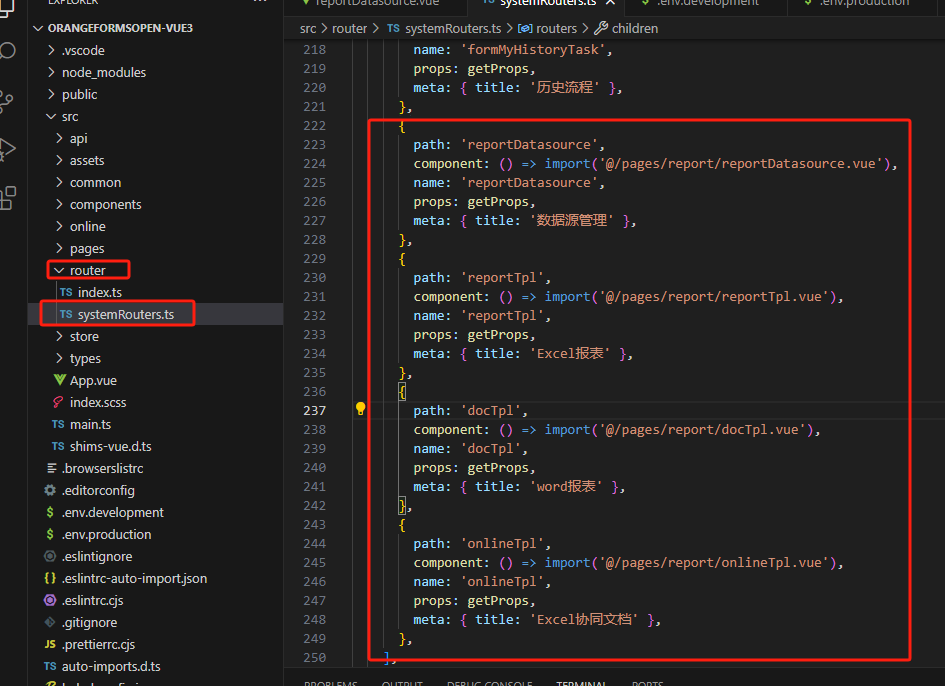
Task: Switch to the .env.development editor tab
Action: coord(708,3)
